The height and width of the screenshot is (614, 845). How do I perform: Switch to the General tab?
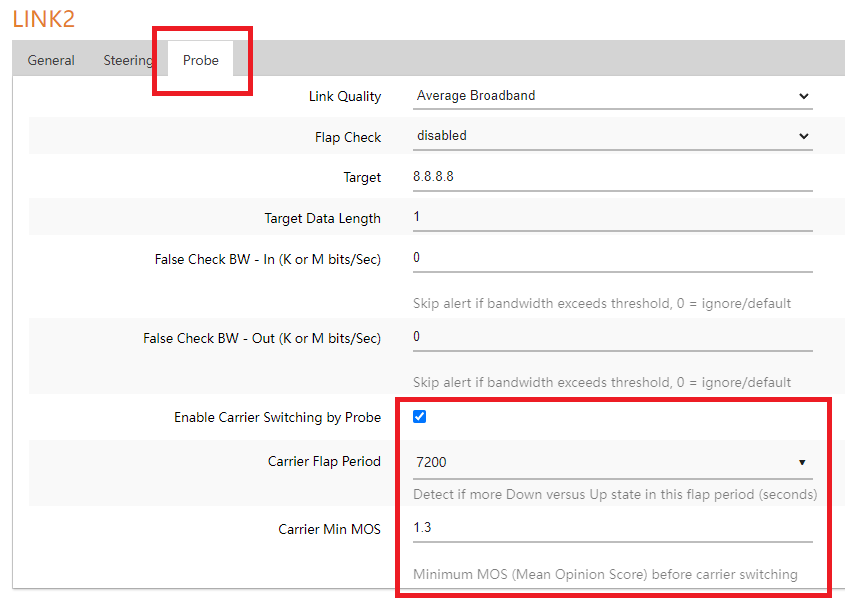pos(51,60)
